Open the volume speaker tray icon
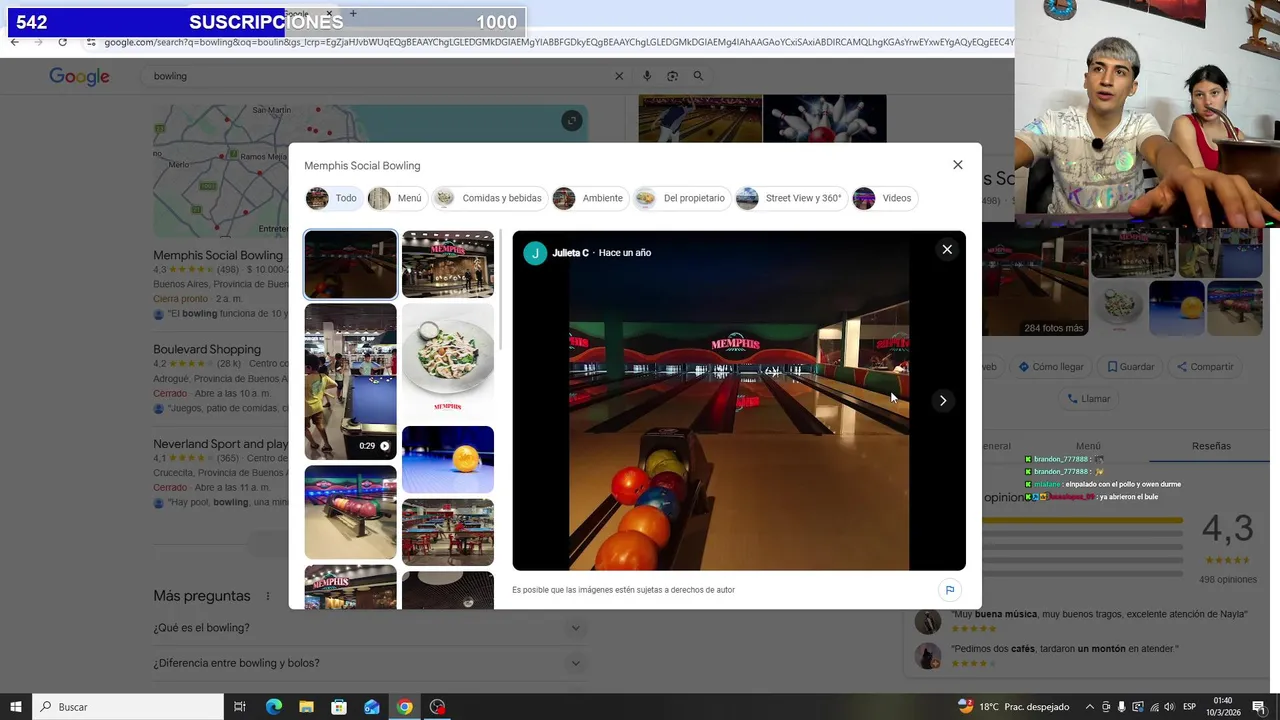The image size is (1280, 720). click(x=1169, y=707)
